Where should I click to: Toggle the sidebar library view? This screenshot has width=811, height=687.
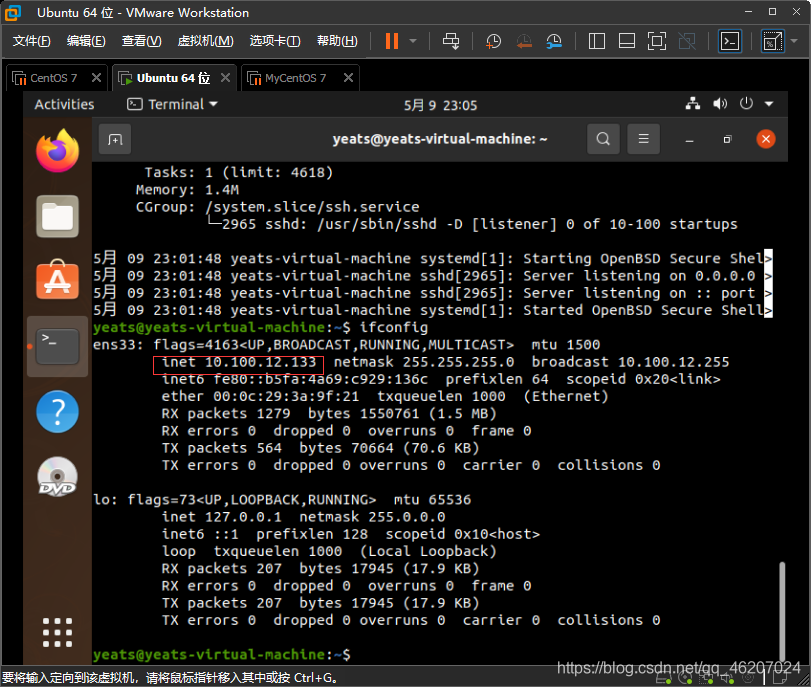point(597,41)
